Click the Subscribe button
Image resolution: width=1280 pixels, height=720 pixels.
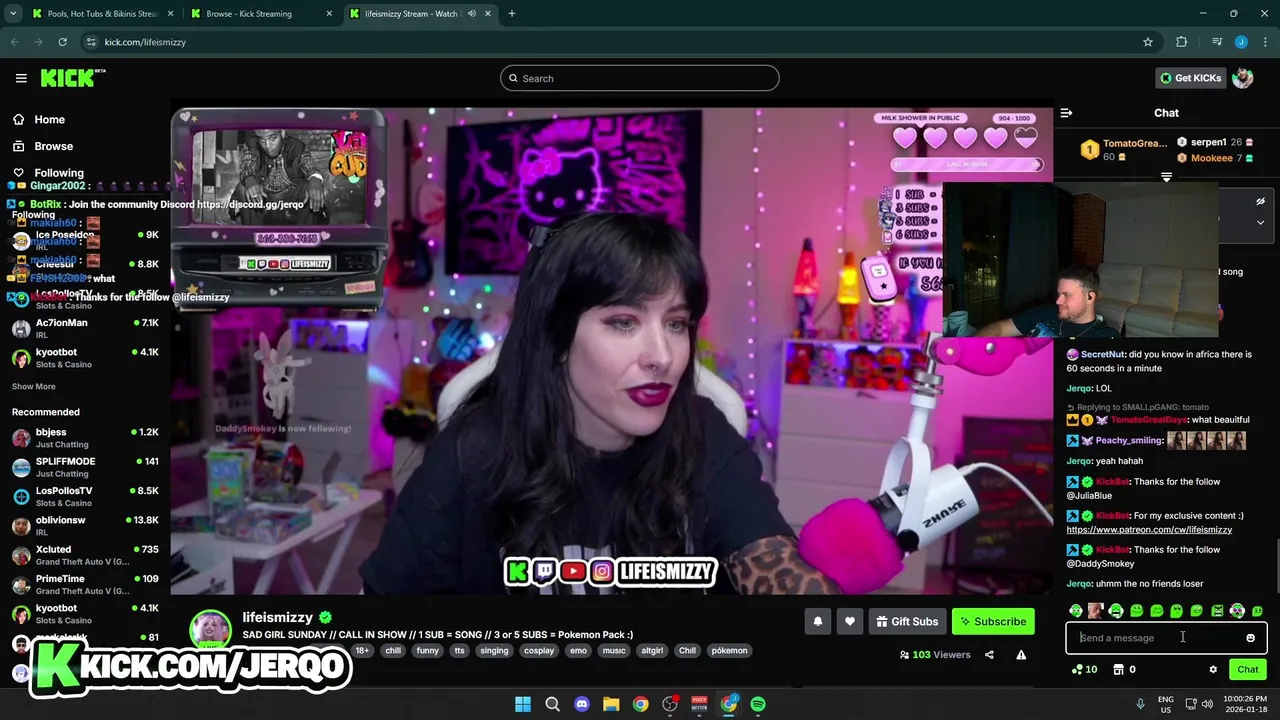pos(993,622)
